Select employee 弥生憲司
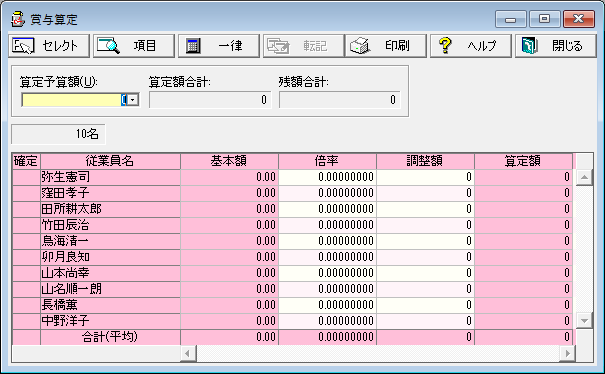The image size is (605, 374). pos(110,177)
